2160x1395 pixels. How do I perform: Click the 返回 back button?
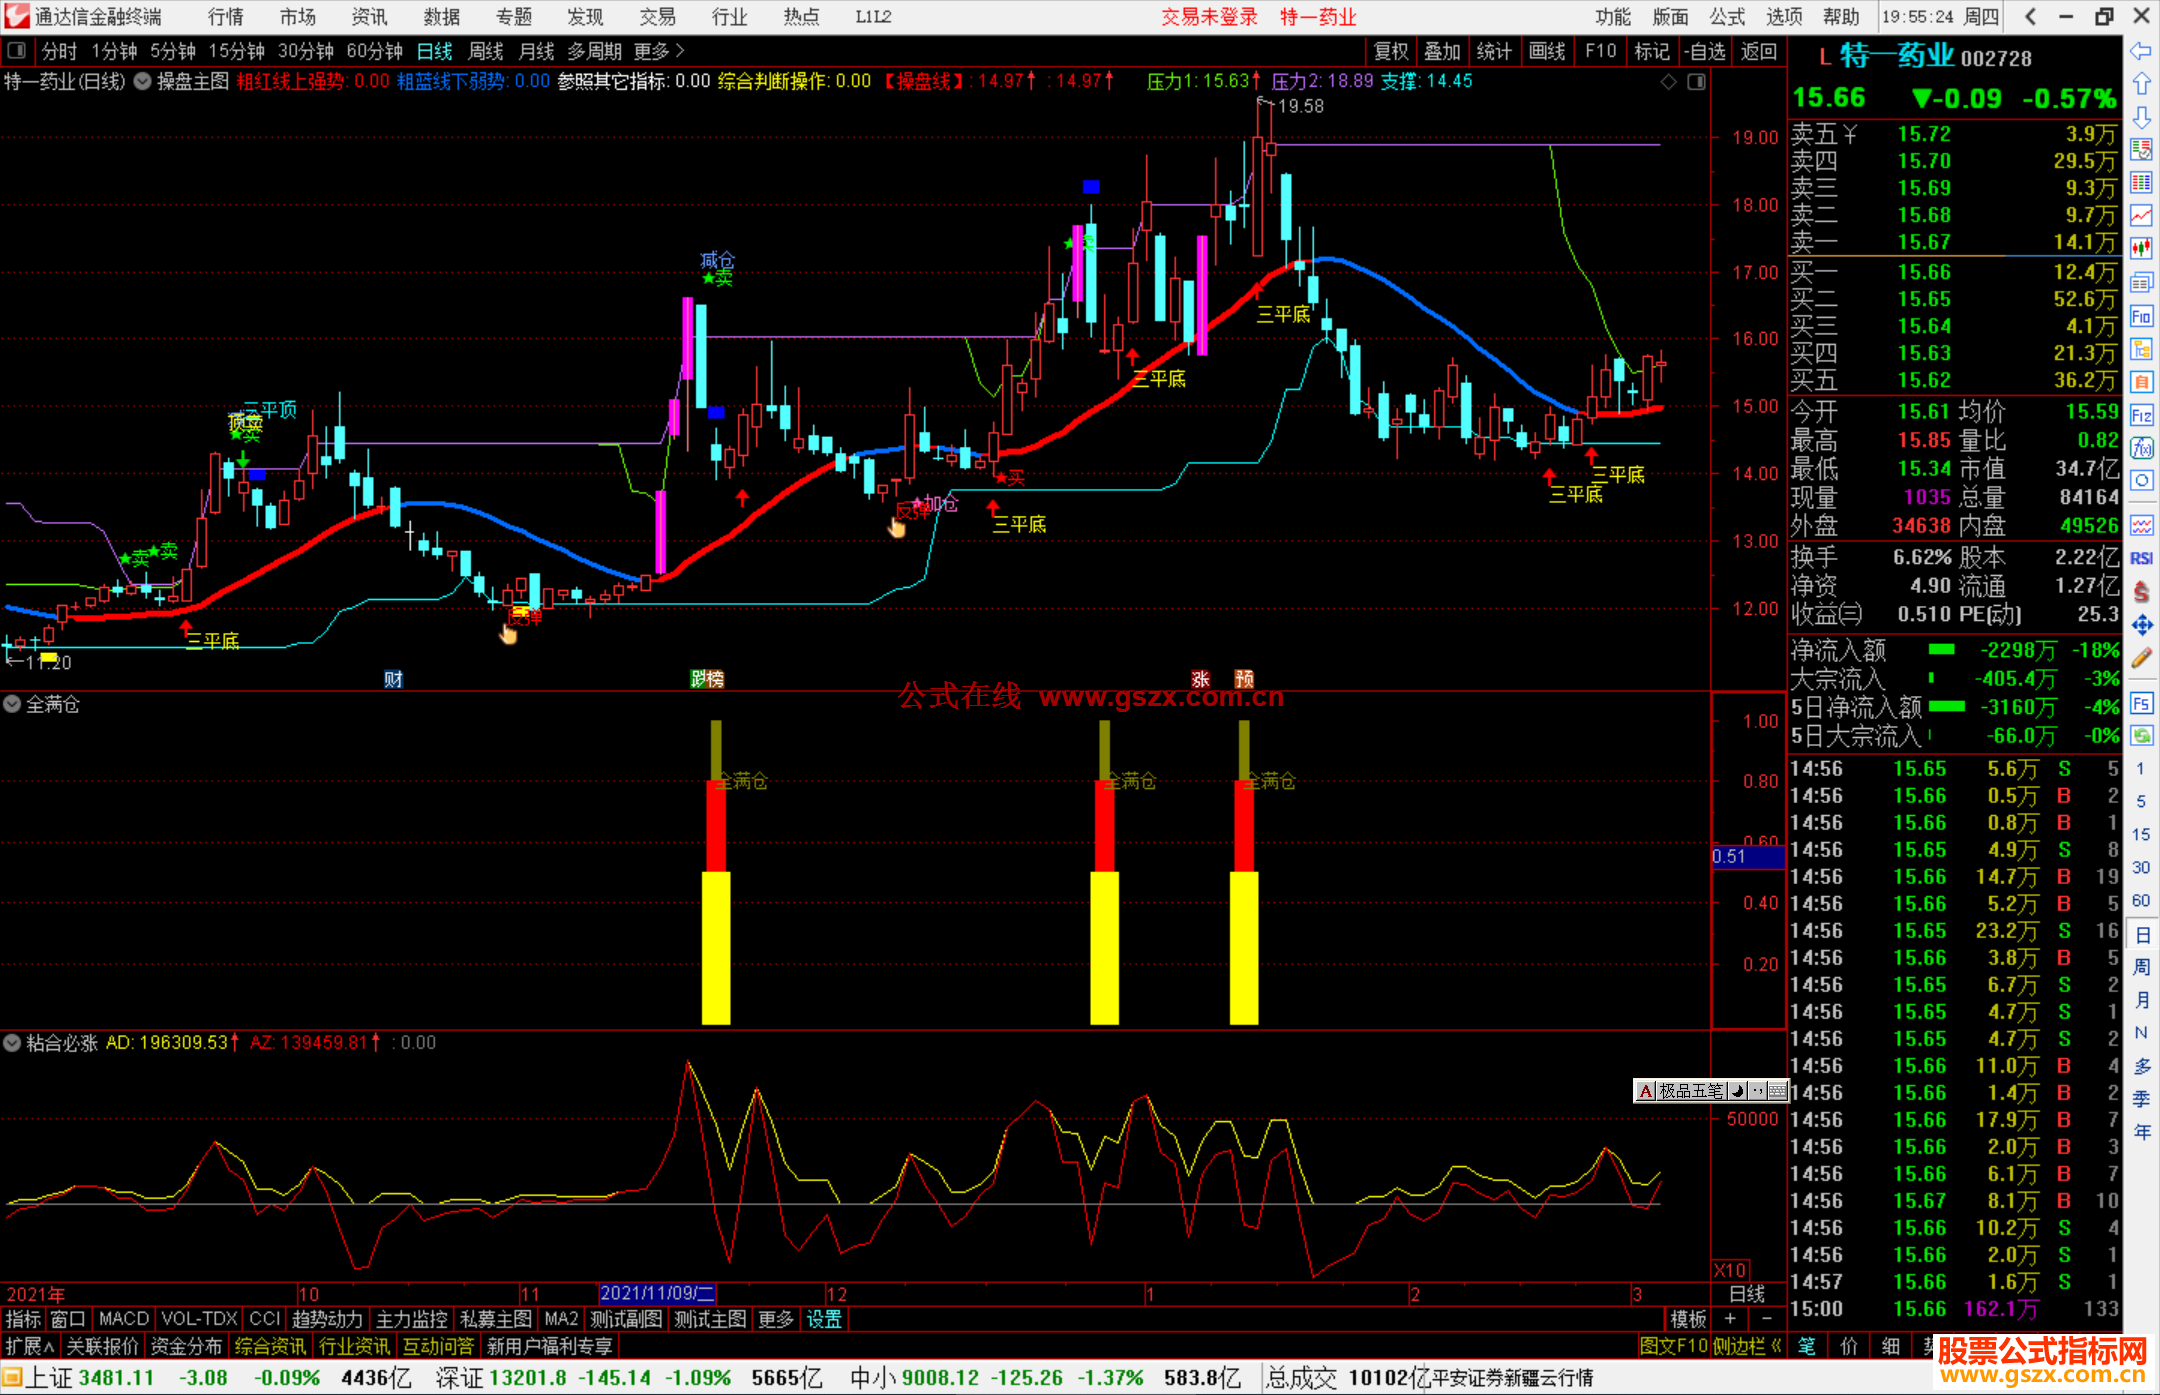tap(1759, 51)
